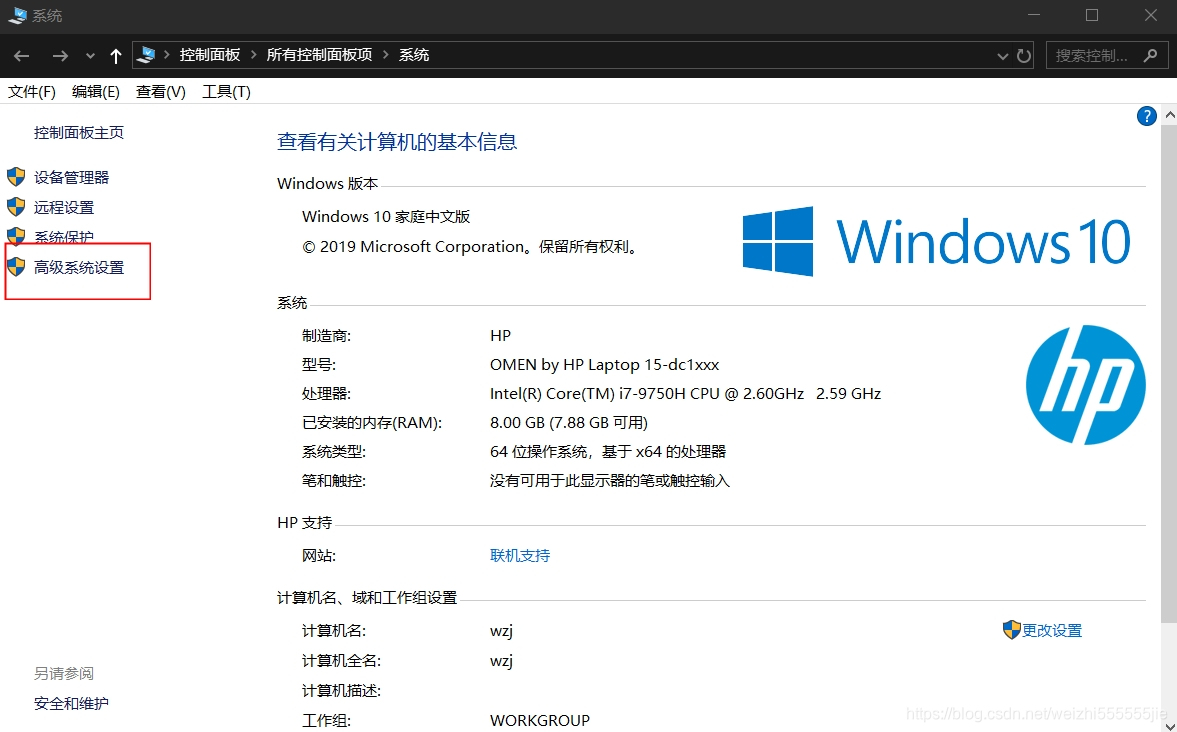The height and width of the screenshot is (732, 1177).
Task: Click scrollbar up arrow
Action: (x=1169, y=116)
